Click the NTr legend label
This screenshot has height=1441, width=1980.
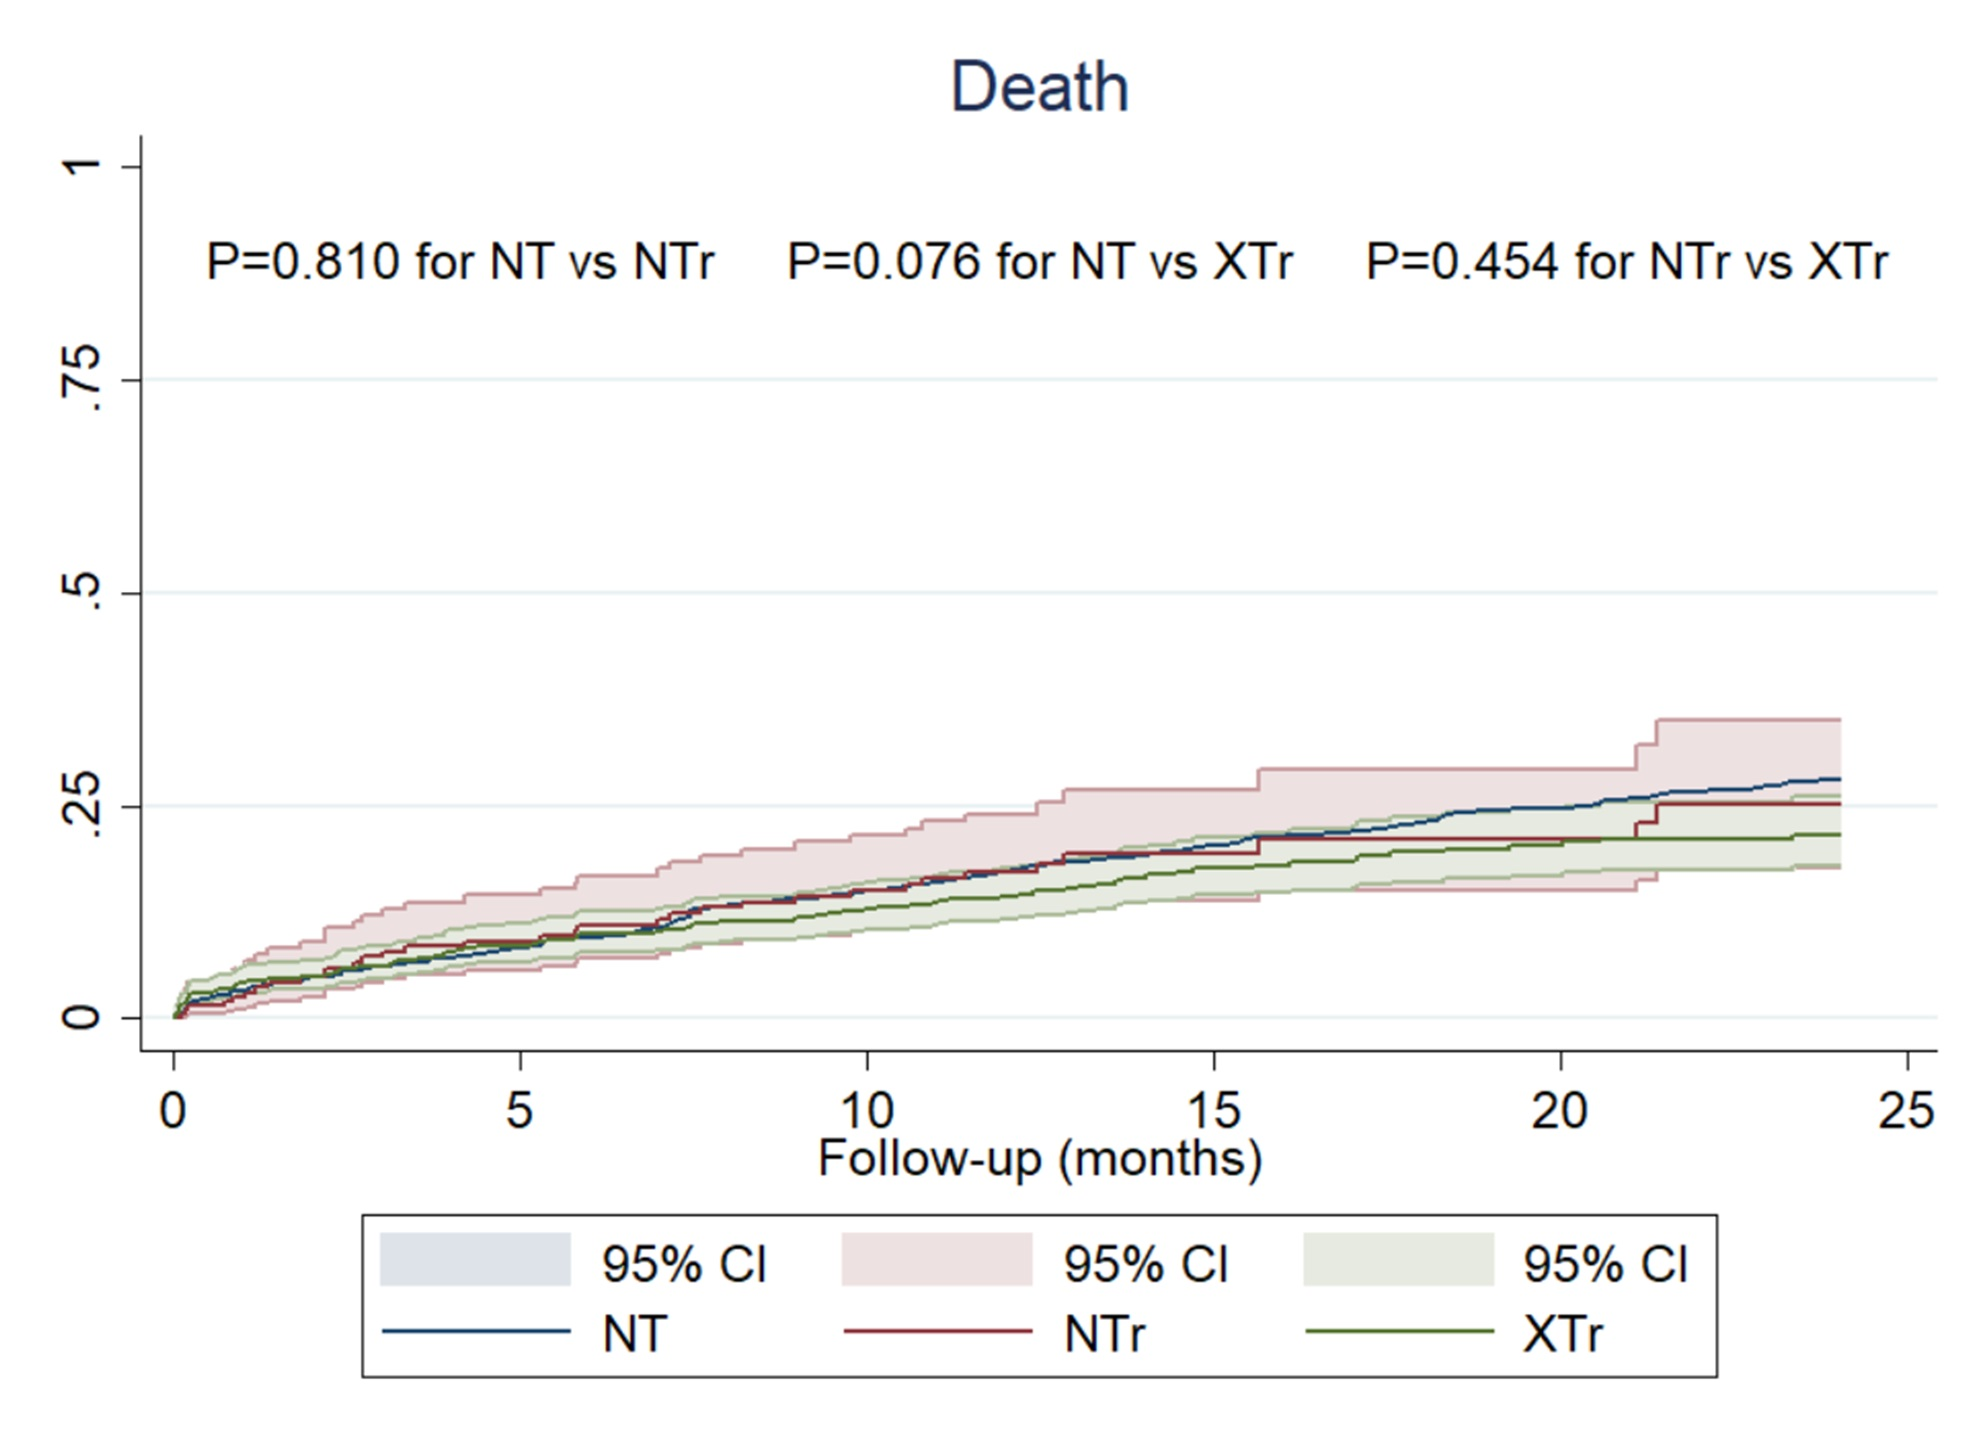1104,1333
